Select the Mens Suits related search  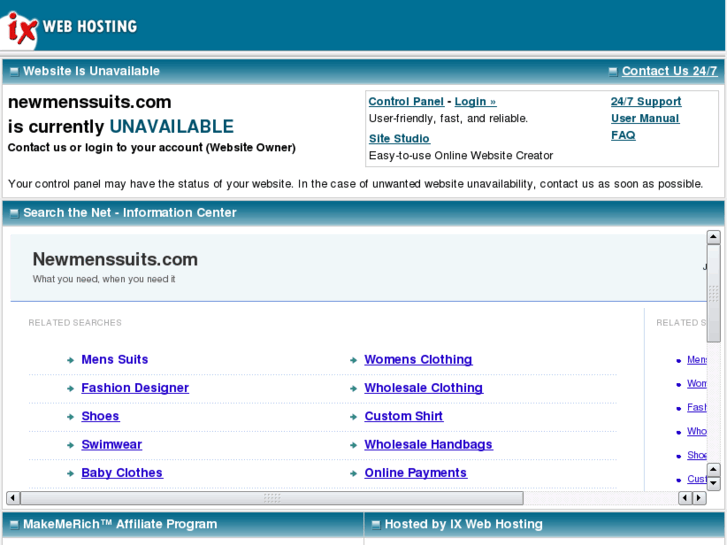115,359
